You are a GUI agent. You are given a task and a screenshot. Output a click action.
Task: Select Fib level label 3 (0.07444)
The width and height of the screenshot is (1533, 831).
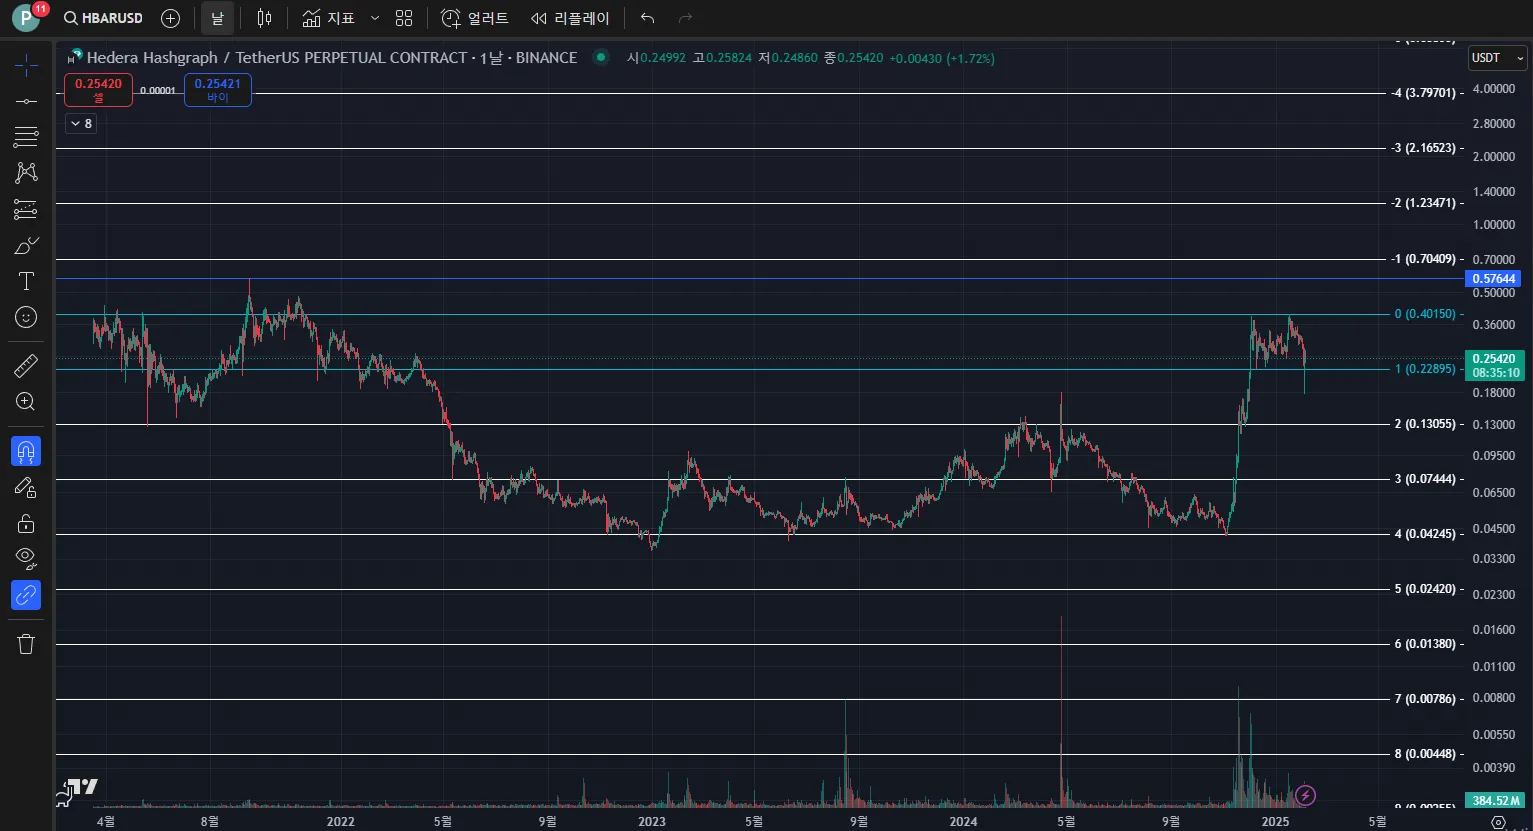click(x=1425, y=479)
